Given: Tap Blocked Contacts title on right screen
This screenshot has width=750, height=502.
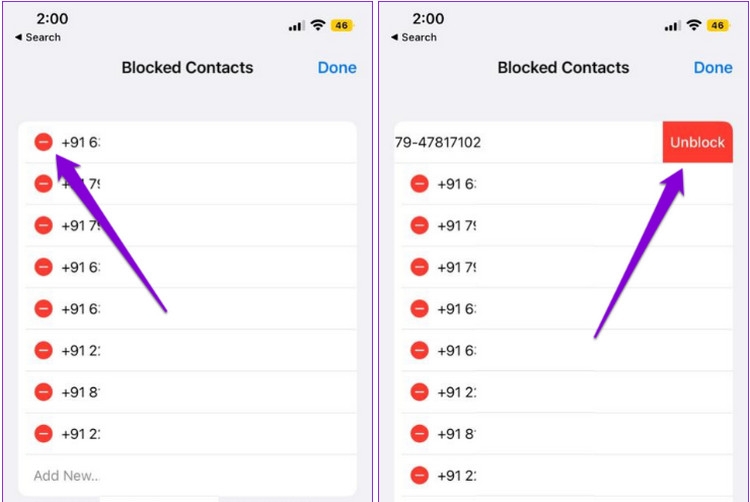Looking at the screenshot, I should [x=563, y=68].
